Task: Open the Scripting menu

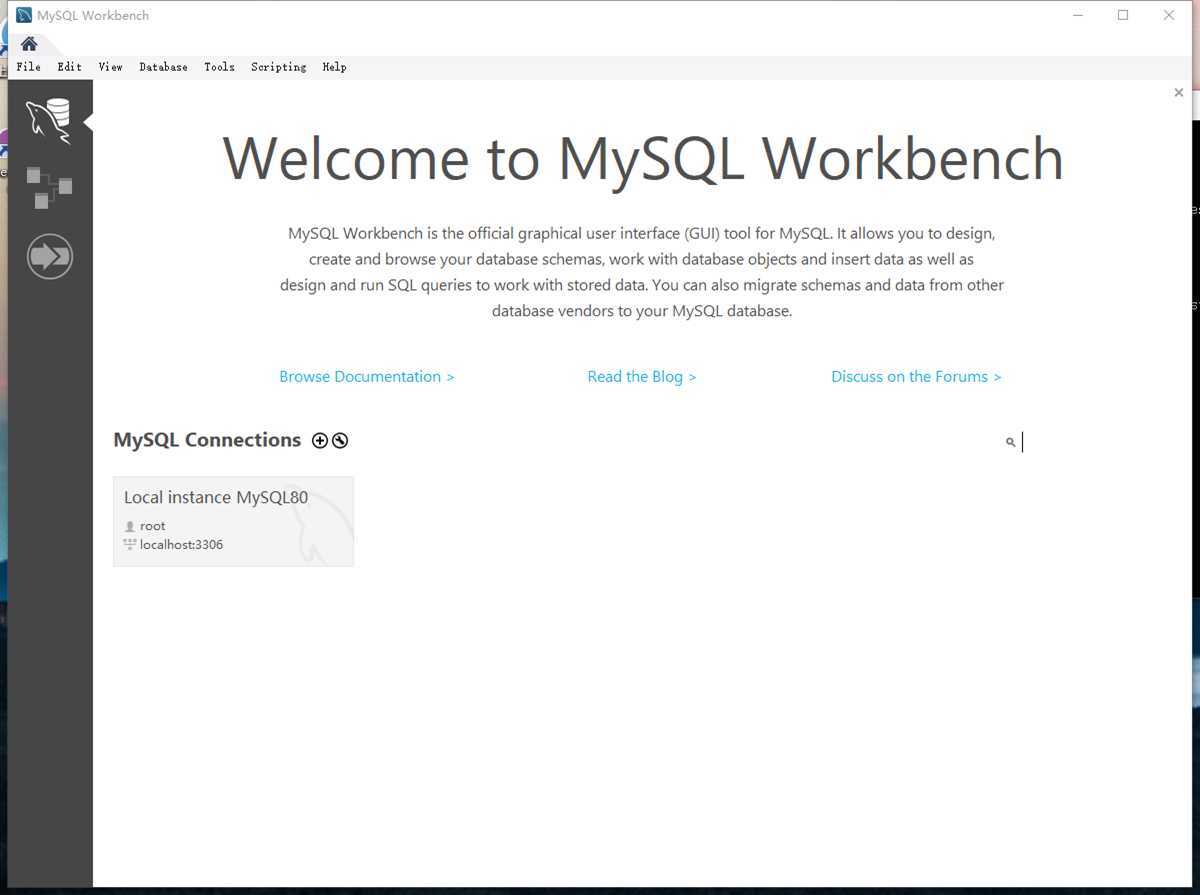Action: tap(278, 67)
